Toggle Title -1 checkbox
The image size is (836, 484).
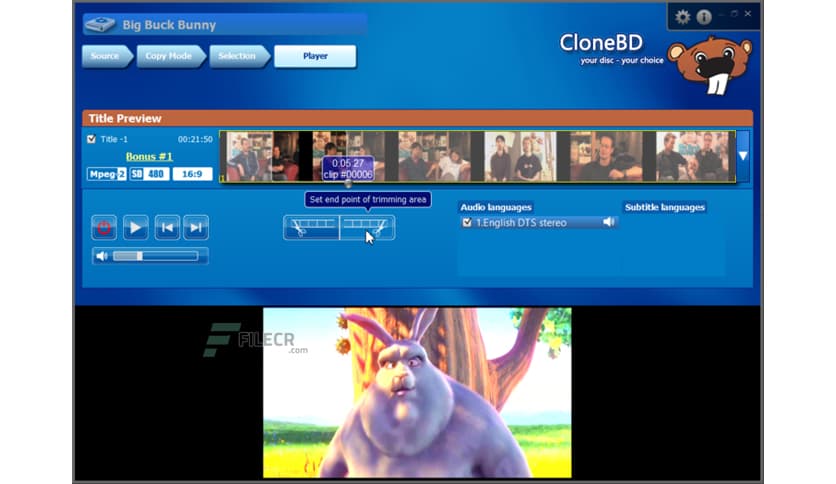(91, 139)
